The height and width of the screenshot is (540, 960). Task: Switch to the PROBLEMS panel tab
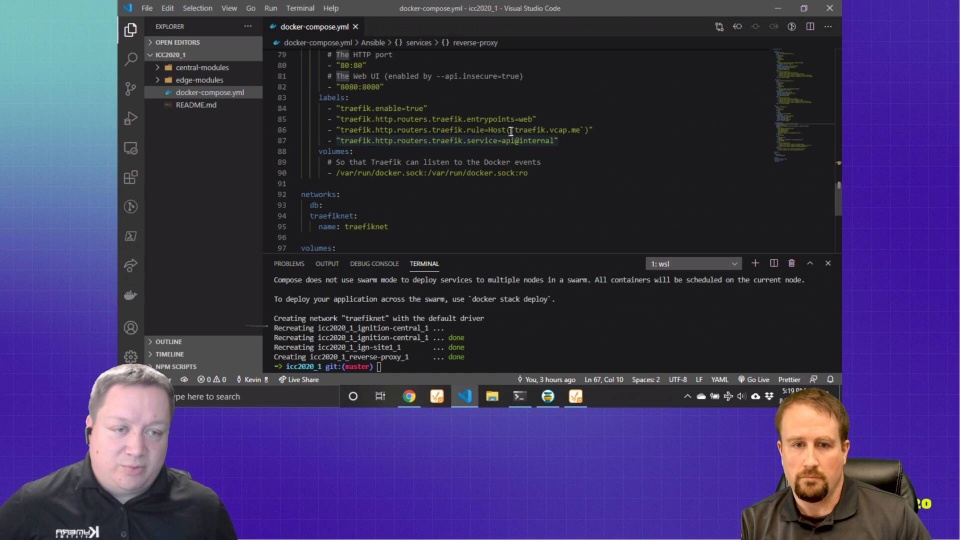pos(289,264)
